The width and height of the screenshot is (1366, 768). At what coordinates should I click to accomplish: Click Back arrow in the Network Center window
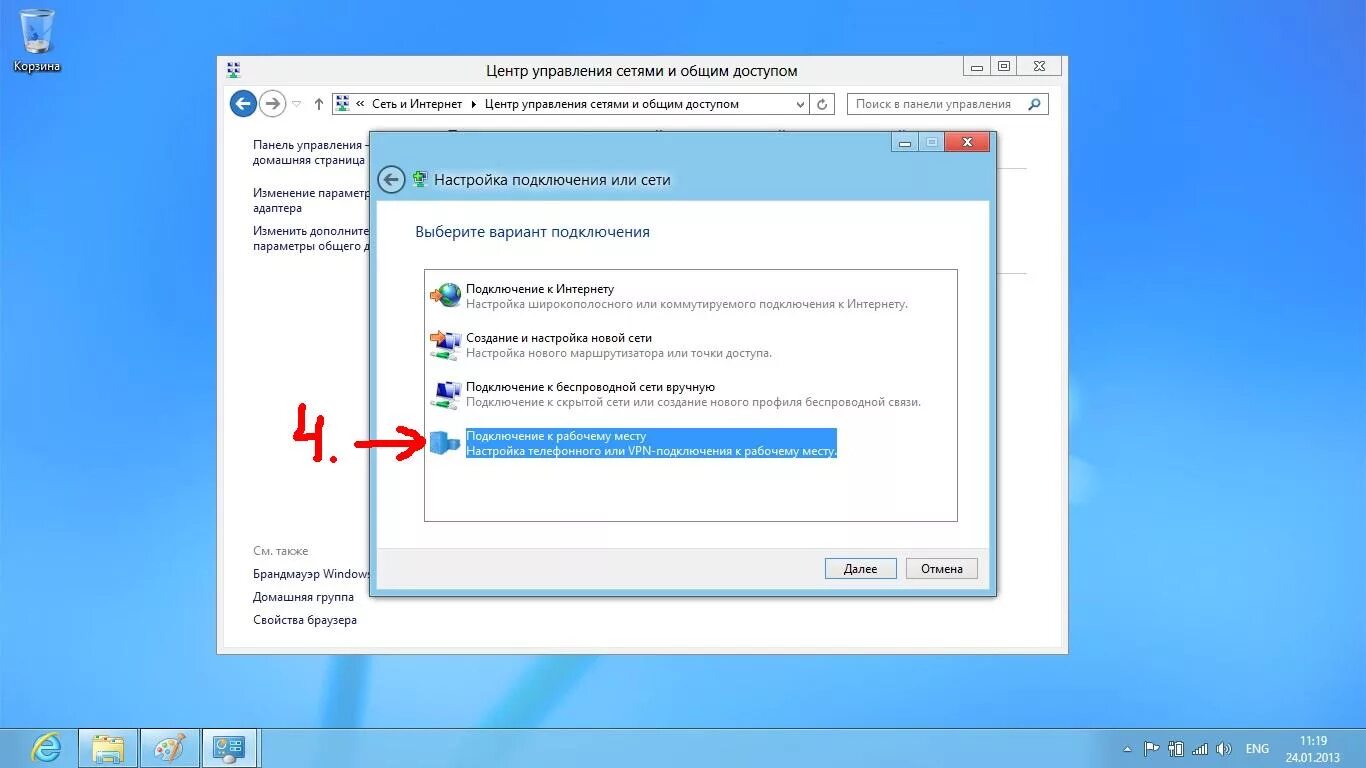click(x=243, y=103)
